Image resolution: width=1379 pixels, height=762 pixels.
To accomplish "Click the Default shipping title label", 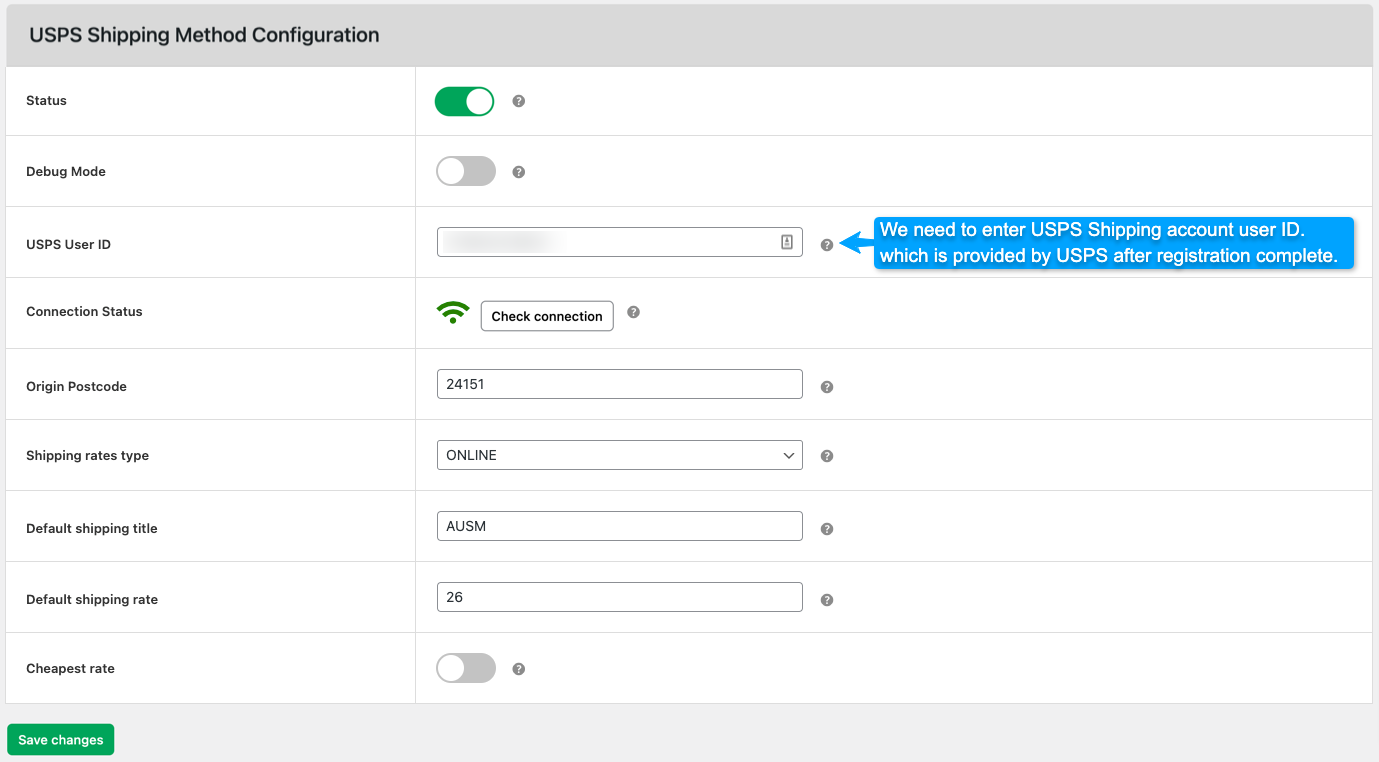I will pos(92,529).
